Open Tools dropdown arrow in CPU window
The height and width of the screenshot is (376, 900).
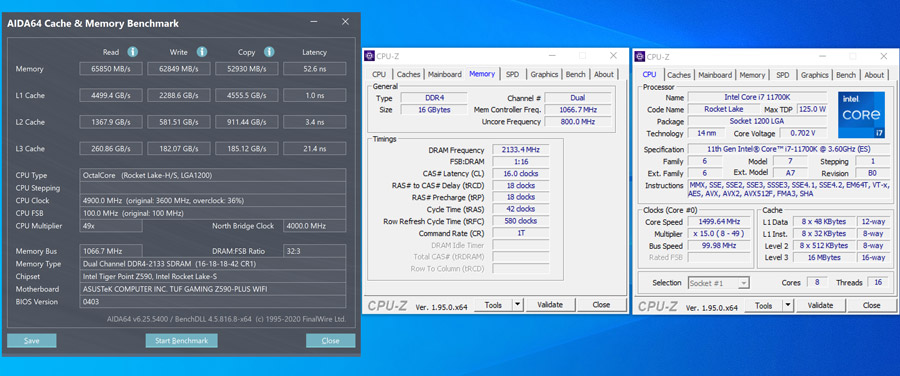pos(788,305)
